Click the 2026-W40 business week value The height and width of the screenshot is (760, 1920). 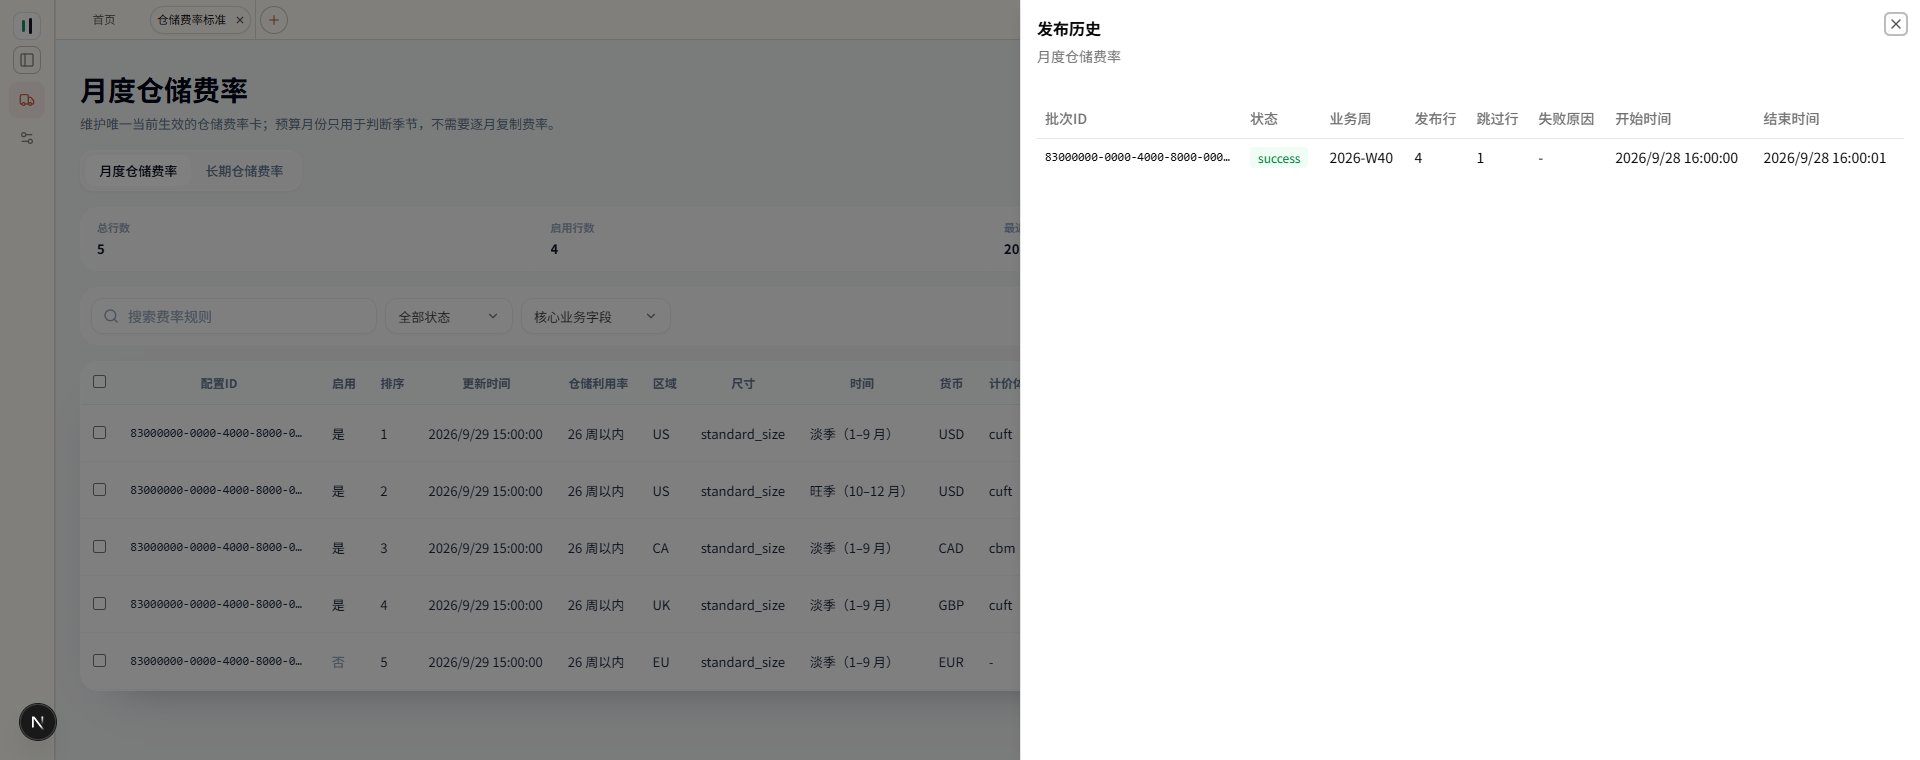click(1361, 158)
